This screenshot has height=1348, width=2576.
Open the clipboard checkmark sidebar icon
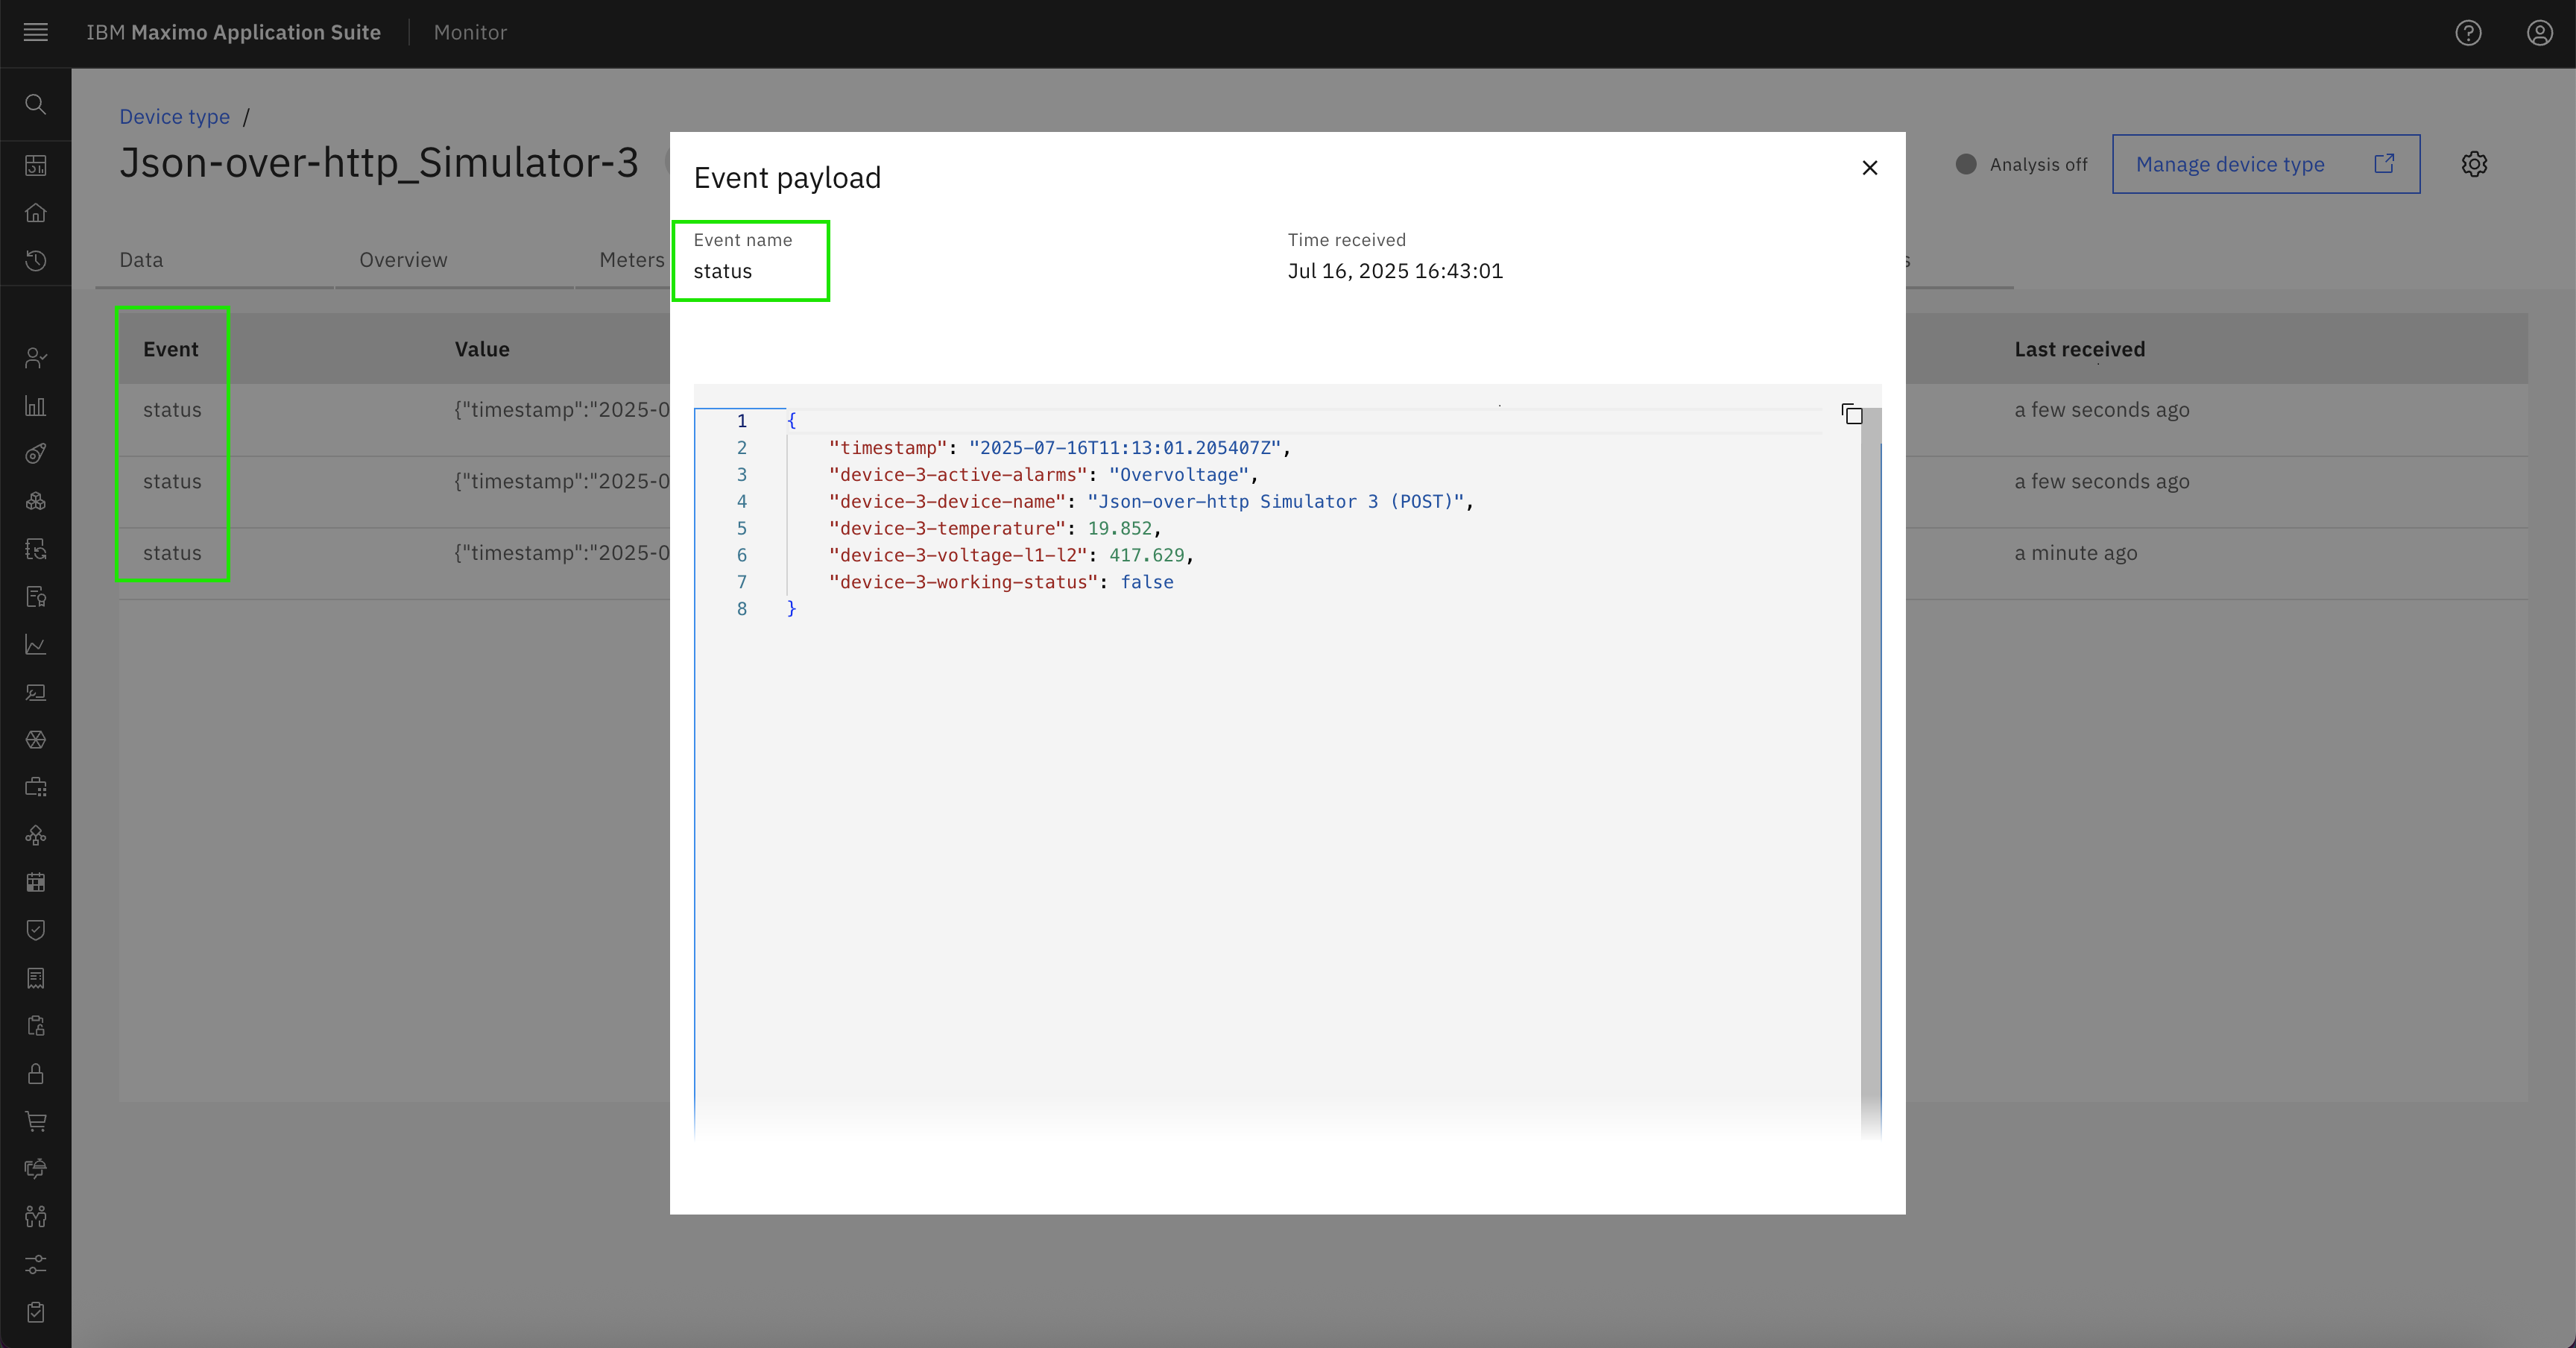pyautogui.click(x=36, y=1312)
